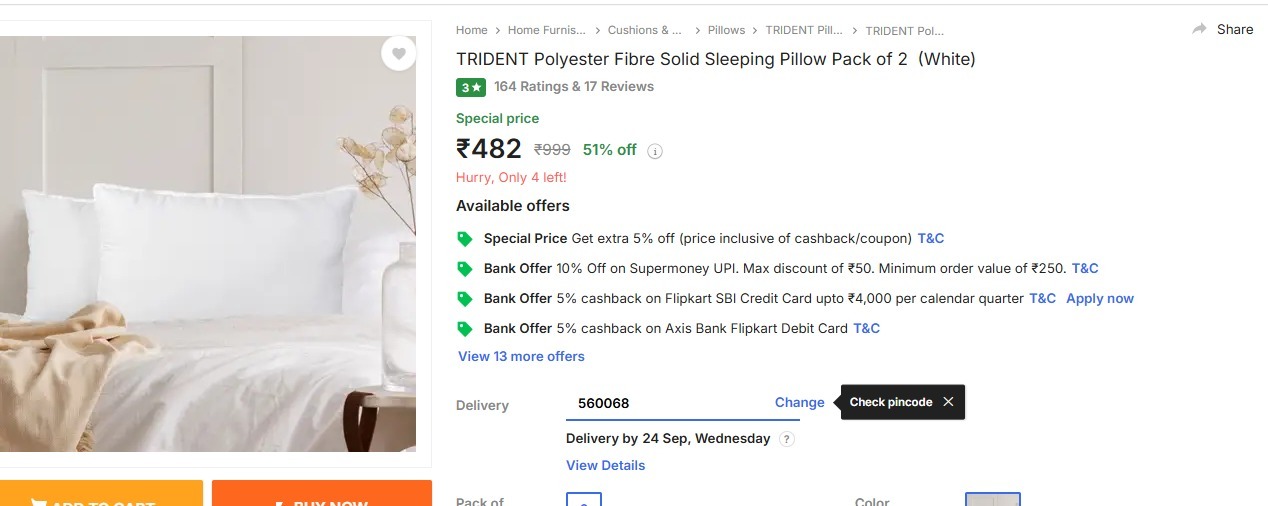Screen dimensions: 1268x506
Task: Click the Special Price offer tag icon
Action: point(465,239)
